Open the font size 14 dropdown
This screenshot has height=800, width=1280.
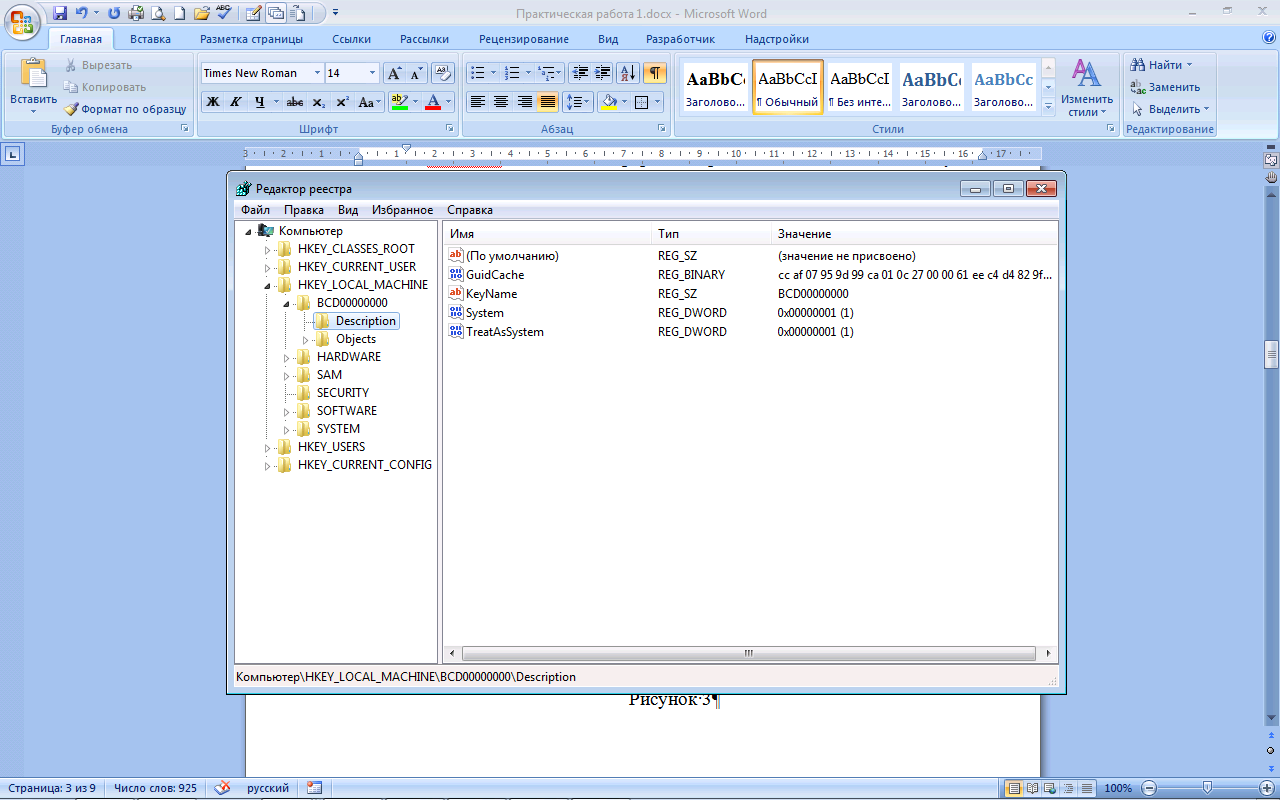[x=373, y=73]
